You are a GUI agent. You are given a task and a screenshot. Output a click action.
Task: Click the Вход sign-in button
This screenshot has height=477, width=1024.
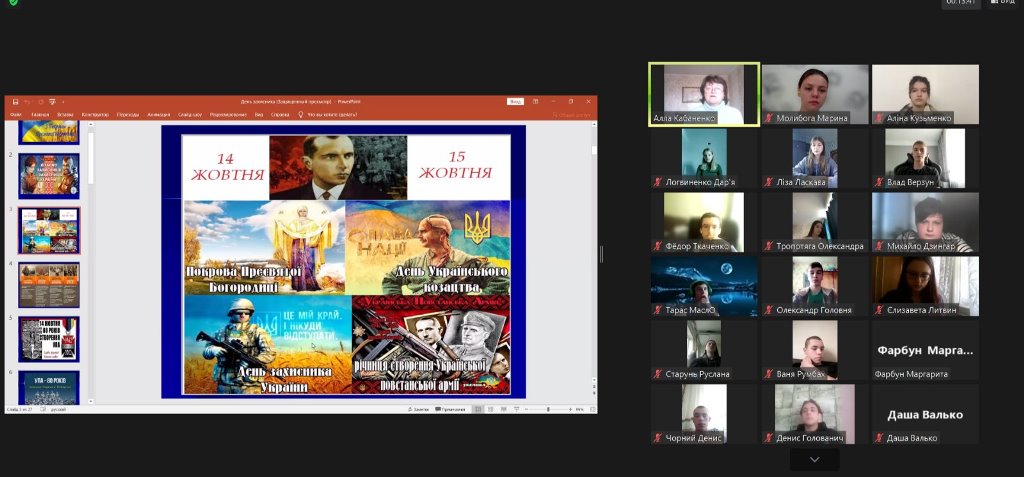[515, 101]
